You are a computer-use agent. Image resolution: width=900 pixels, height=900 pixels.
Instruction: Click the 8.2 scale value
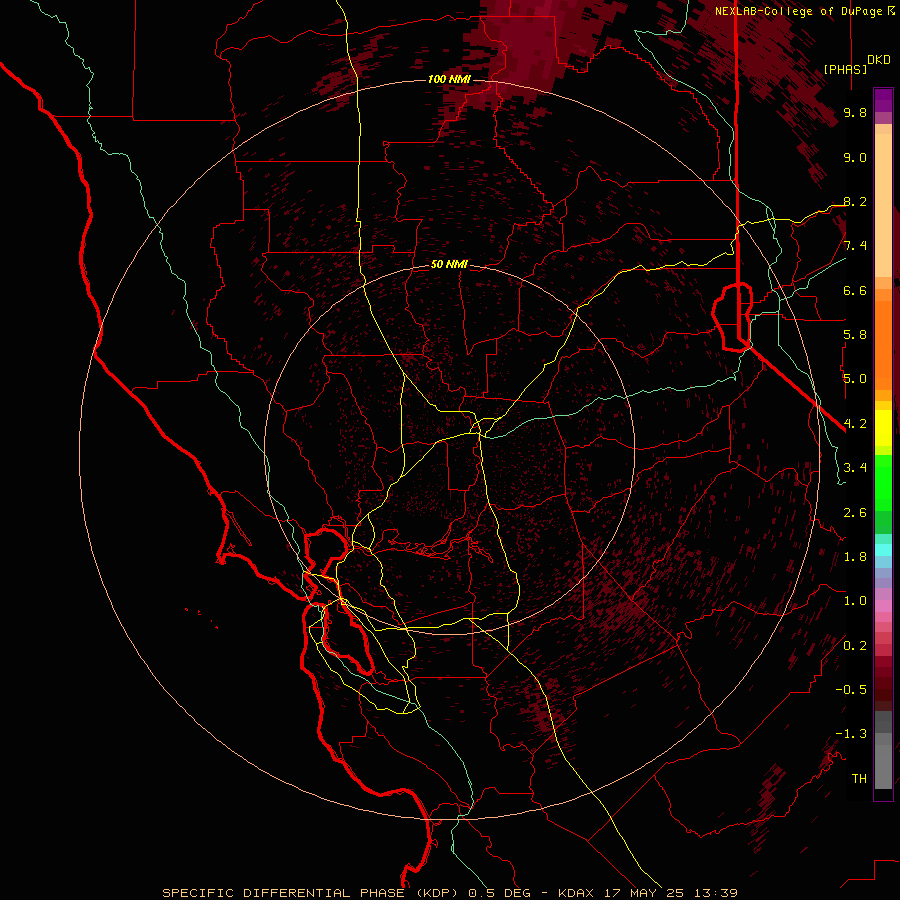click(x=855, y=201)
